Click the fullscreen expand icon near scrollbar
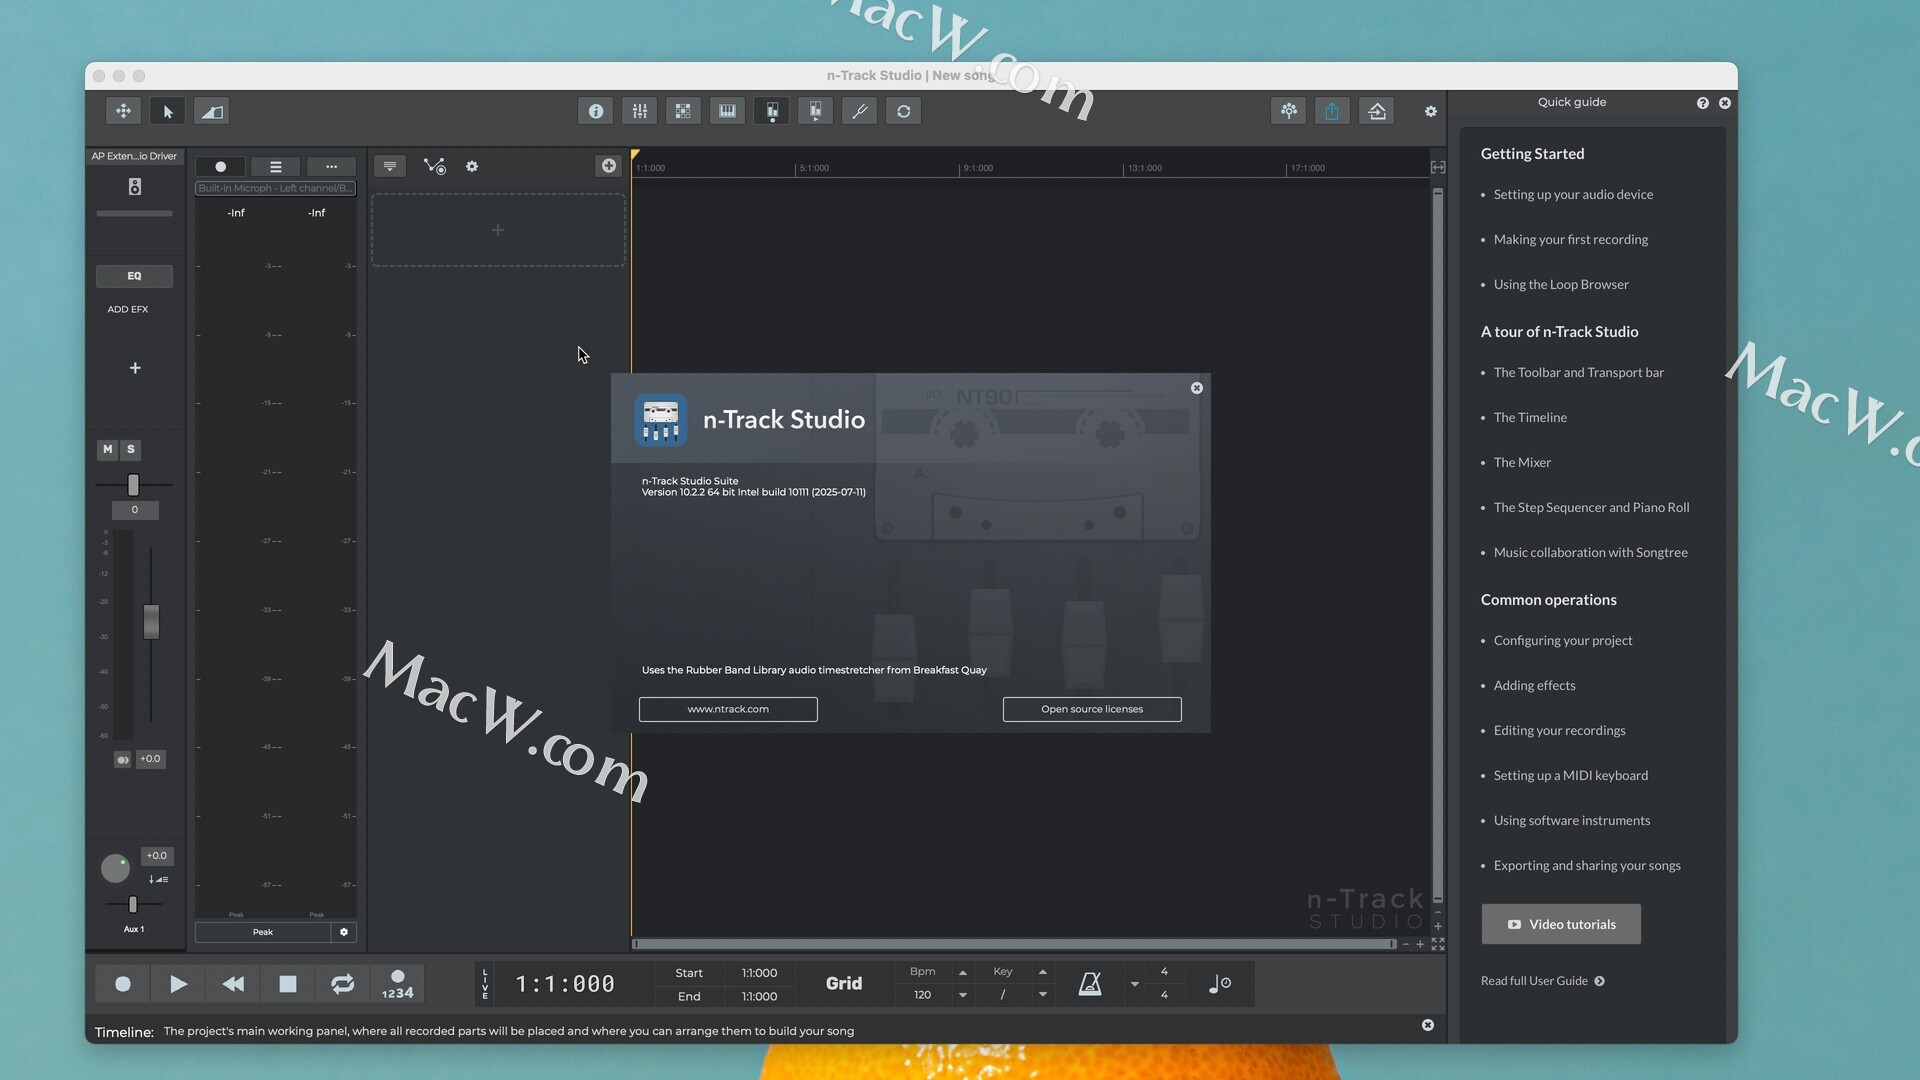This screenshot has width=1920, height=1080. coord(1438,944)
